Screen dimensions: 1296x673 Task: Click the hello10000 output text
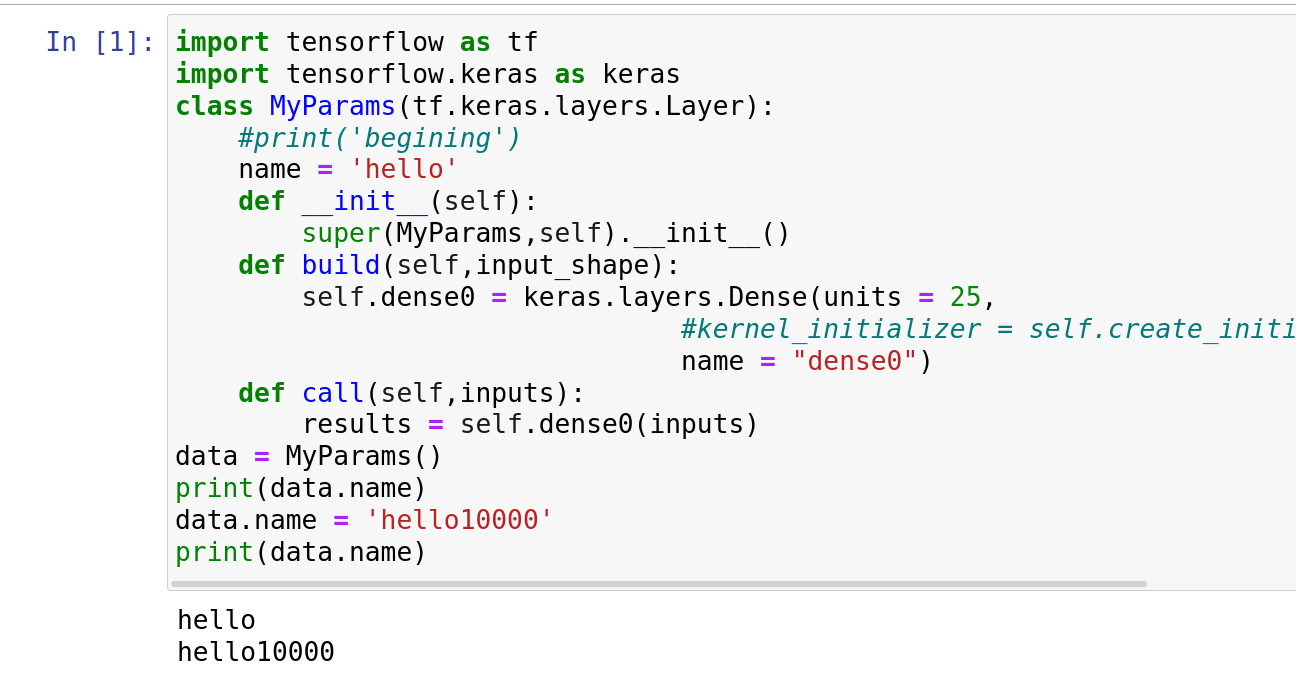tap(255, 651)
